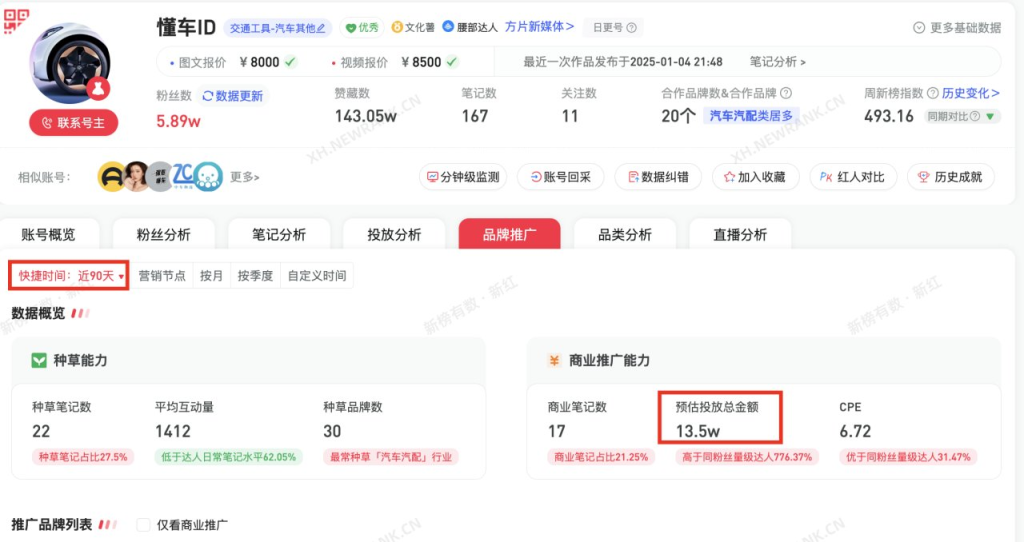Click the 高于同粉丝量级达人776.37% tag
The image size is (1024, 542).
click(x=747, y=457)
